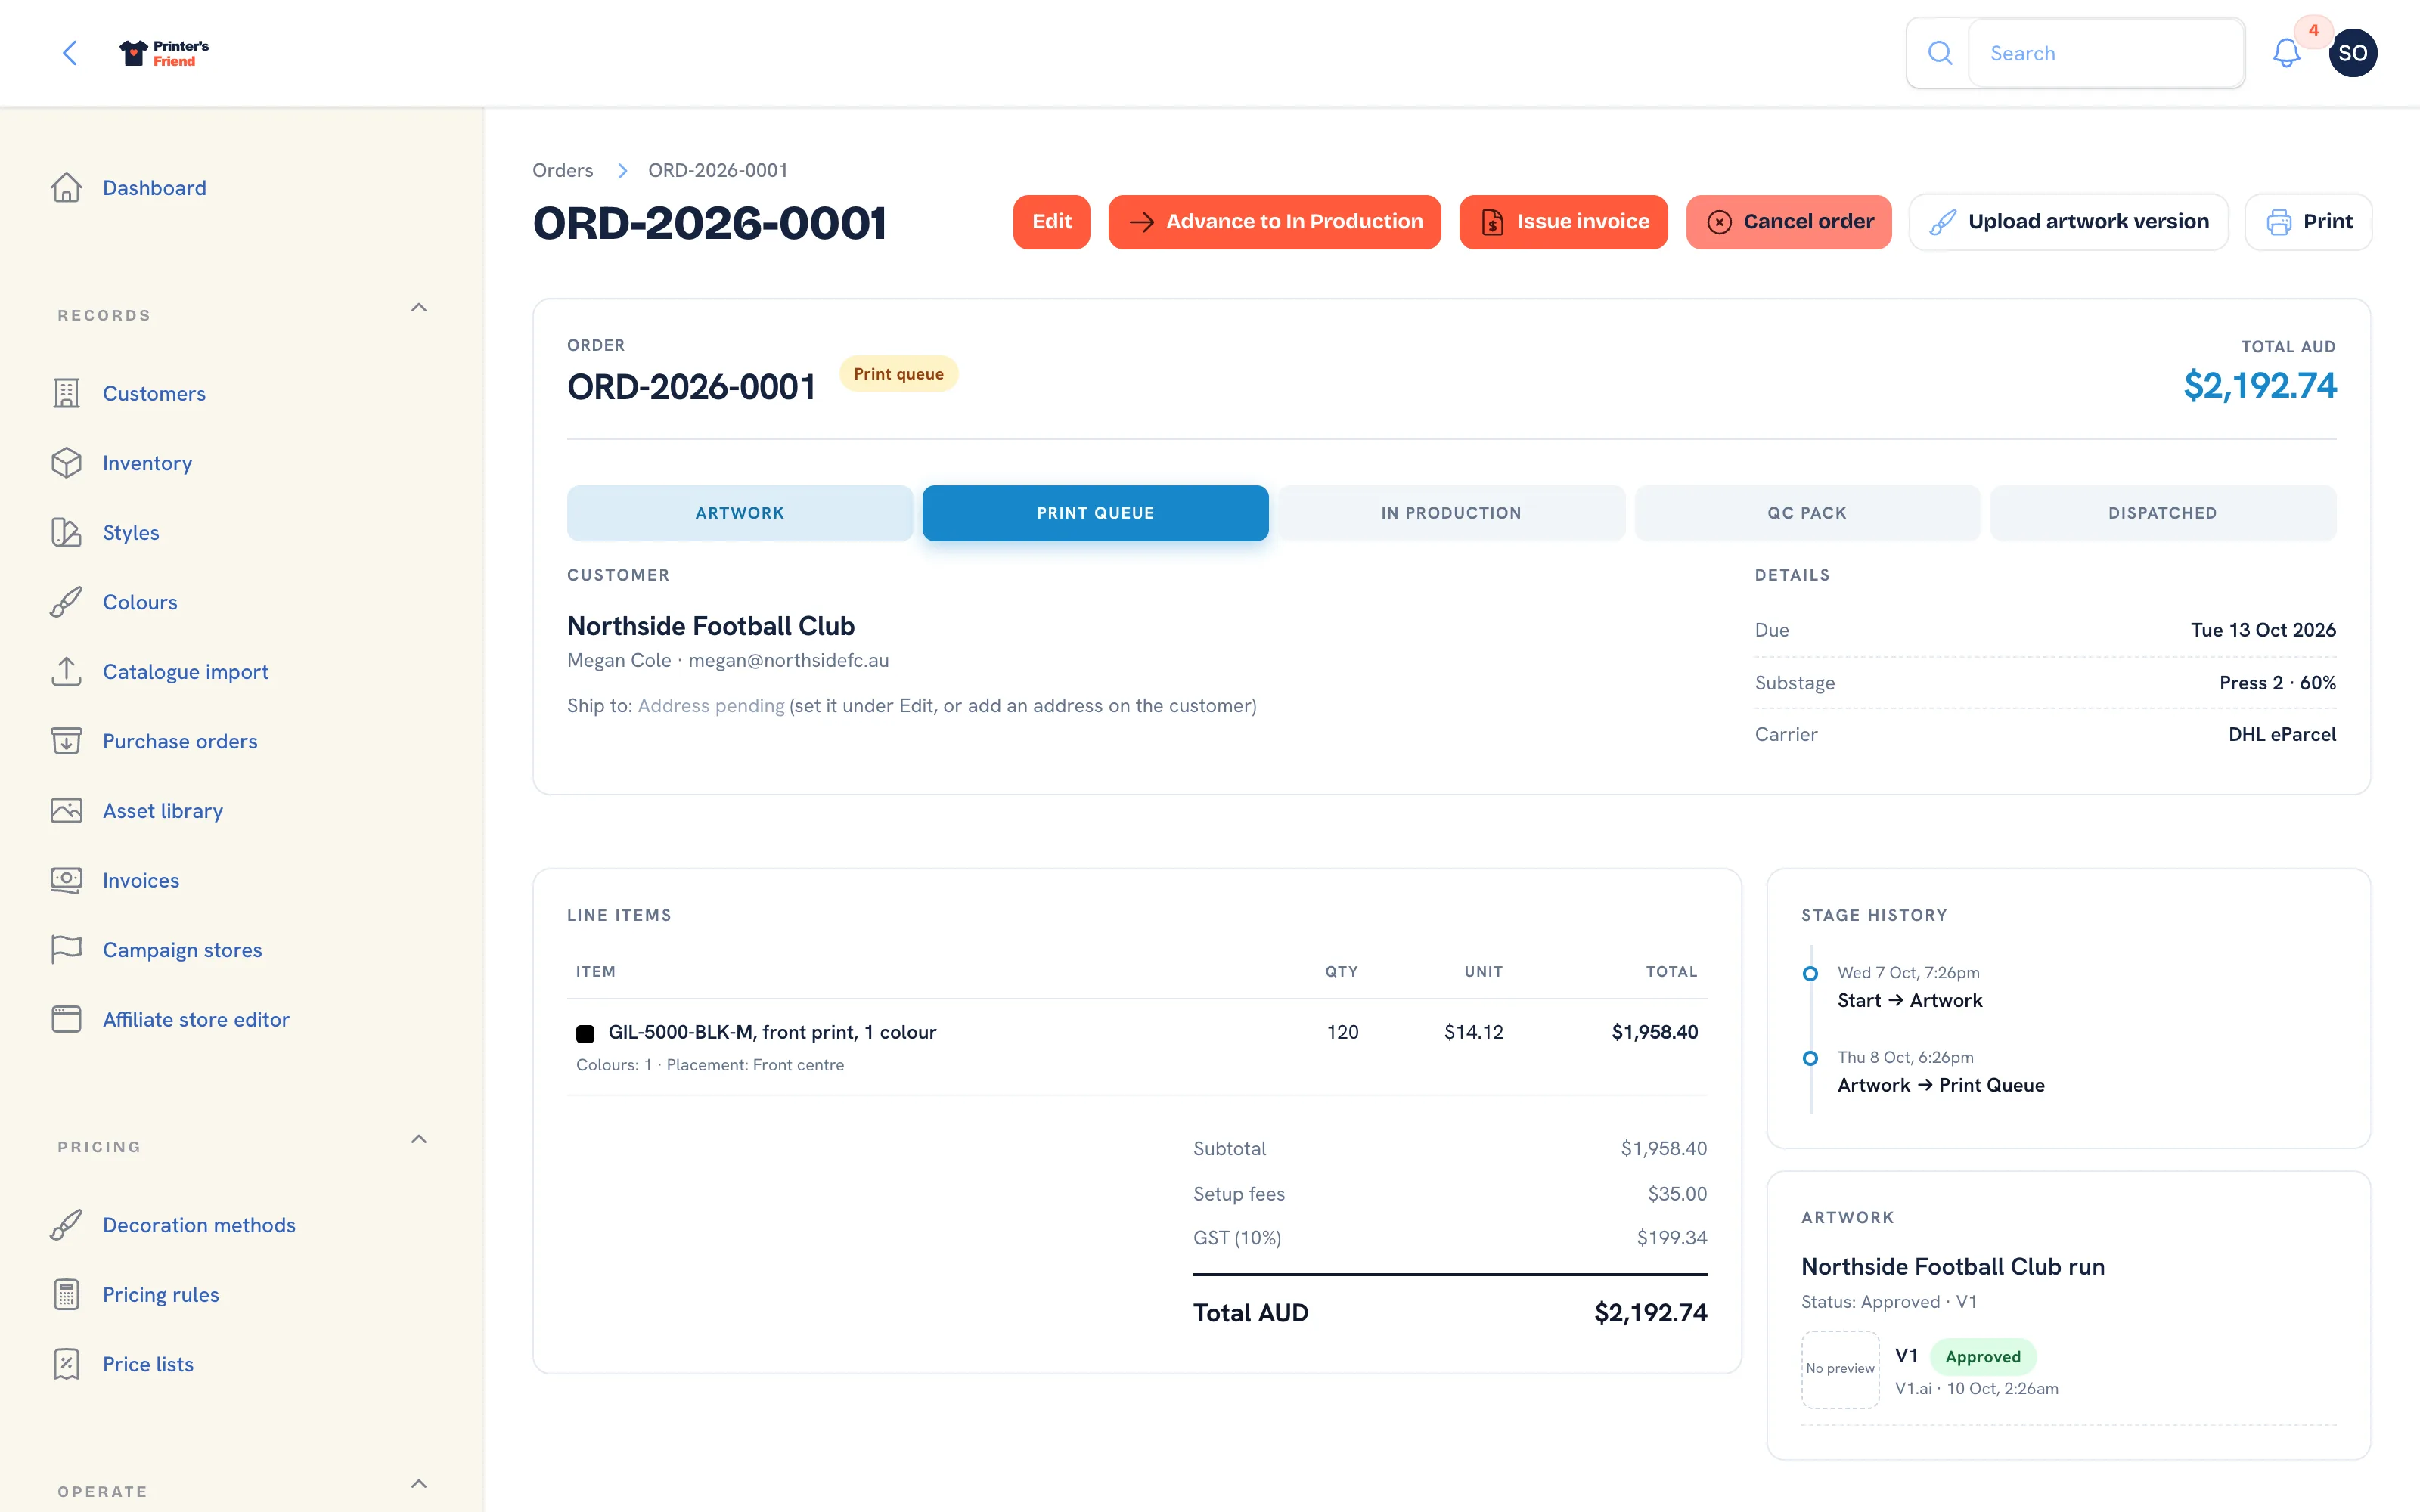Click the Address pending text
The width and height of the screenshot is (2420, 1512).
click(x=711, y=706)
